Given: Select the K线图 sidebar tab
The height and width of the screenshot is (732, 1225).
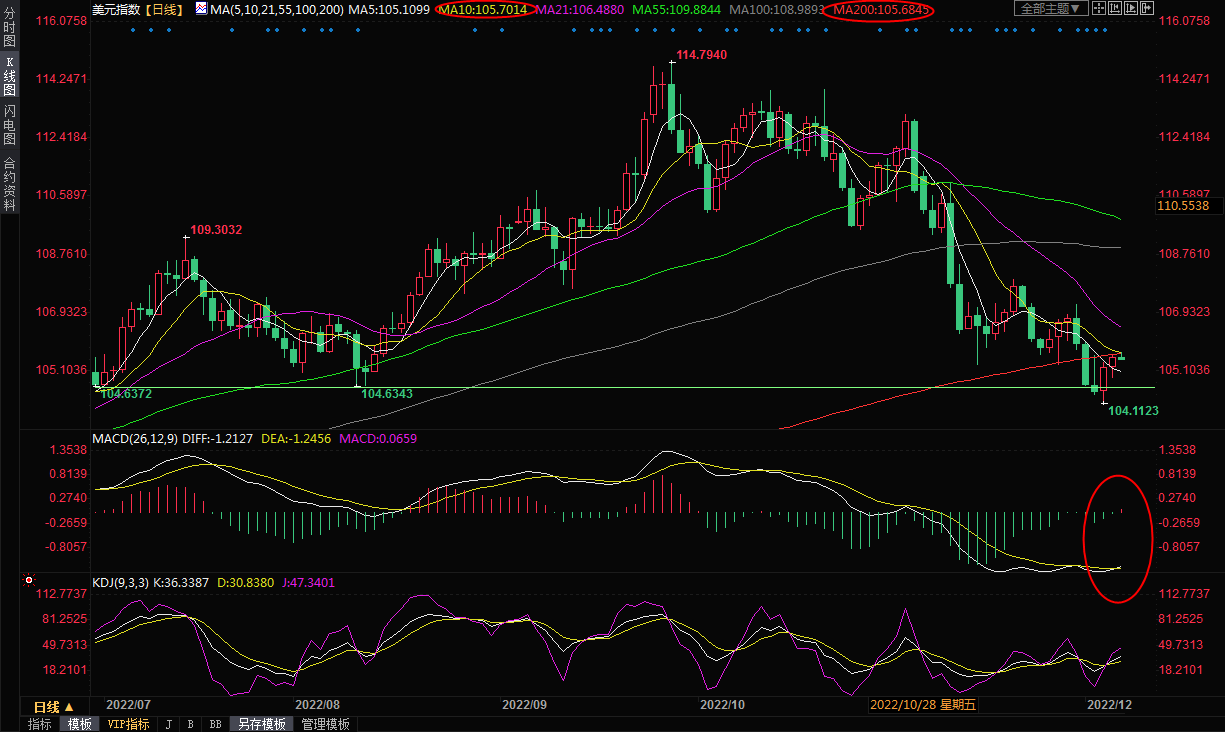Looking at the screenshot, I should (x=9, y=76).
